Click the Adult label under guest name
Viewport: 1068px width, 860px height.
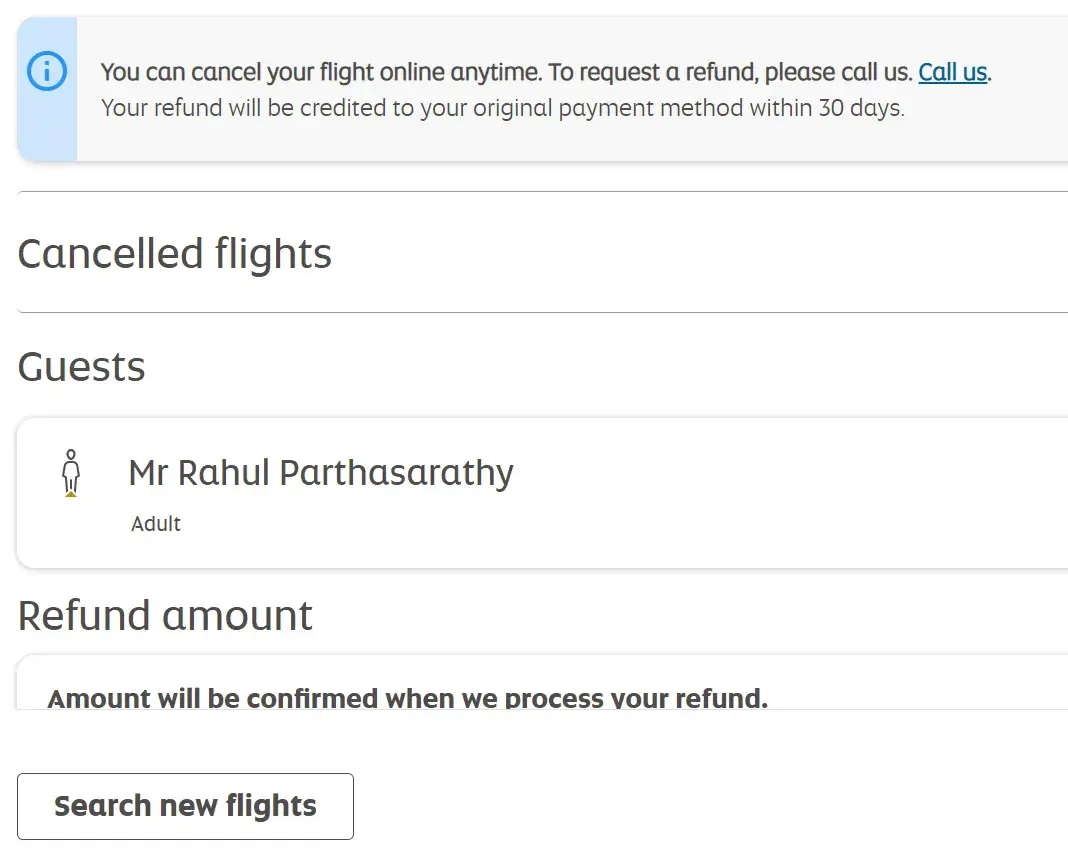coord(156,524)
